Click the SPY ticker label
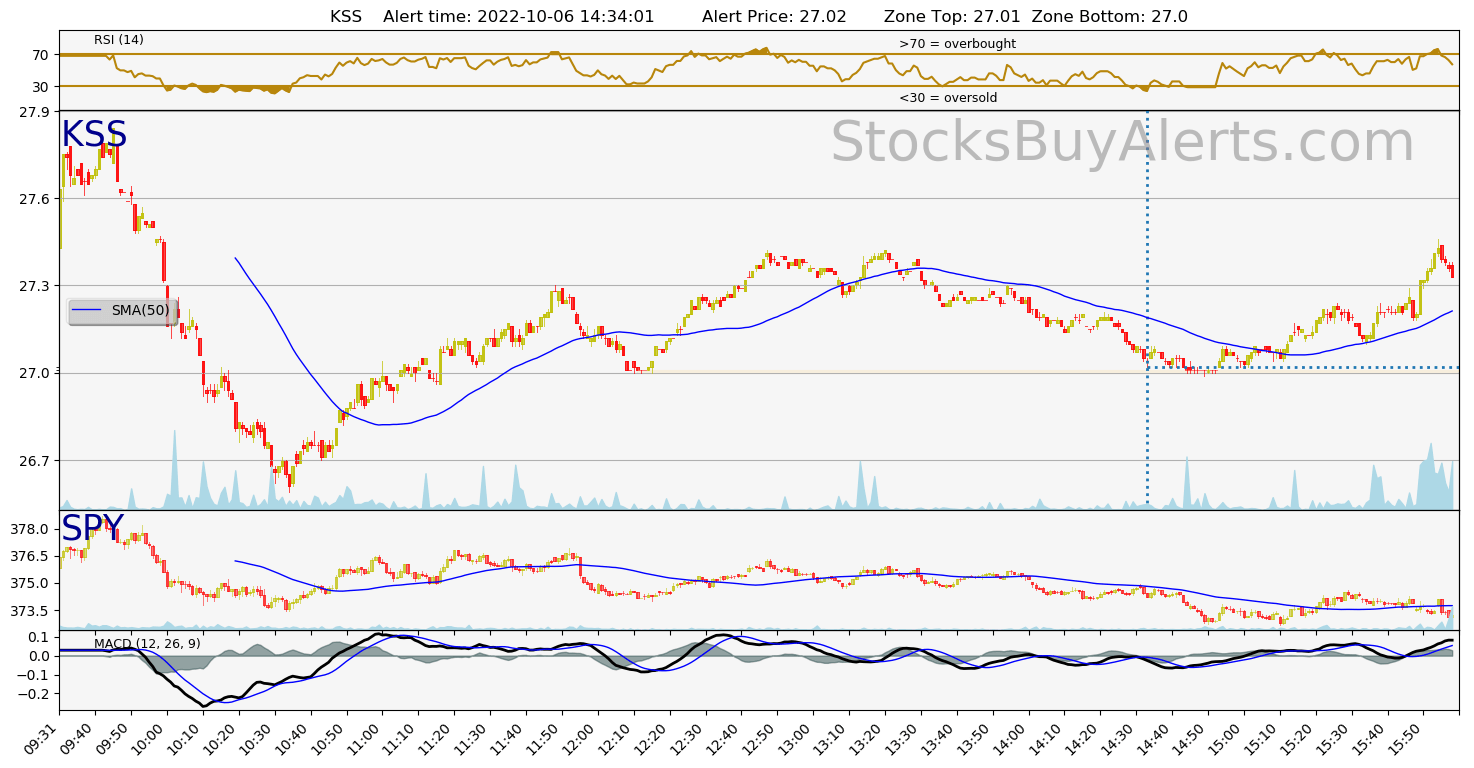 93,528
